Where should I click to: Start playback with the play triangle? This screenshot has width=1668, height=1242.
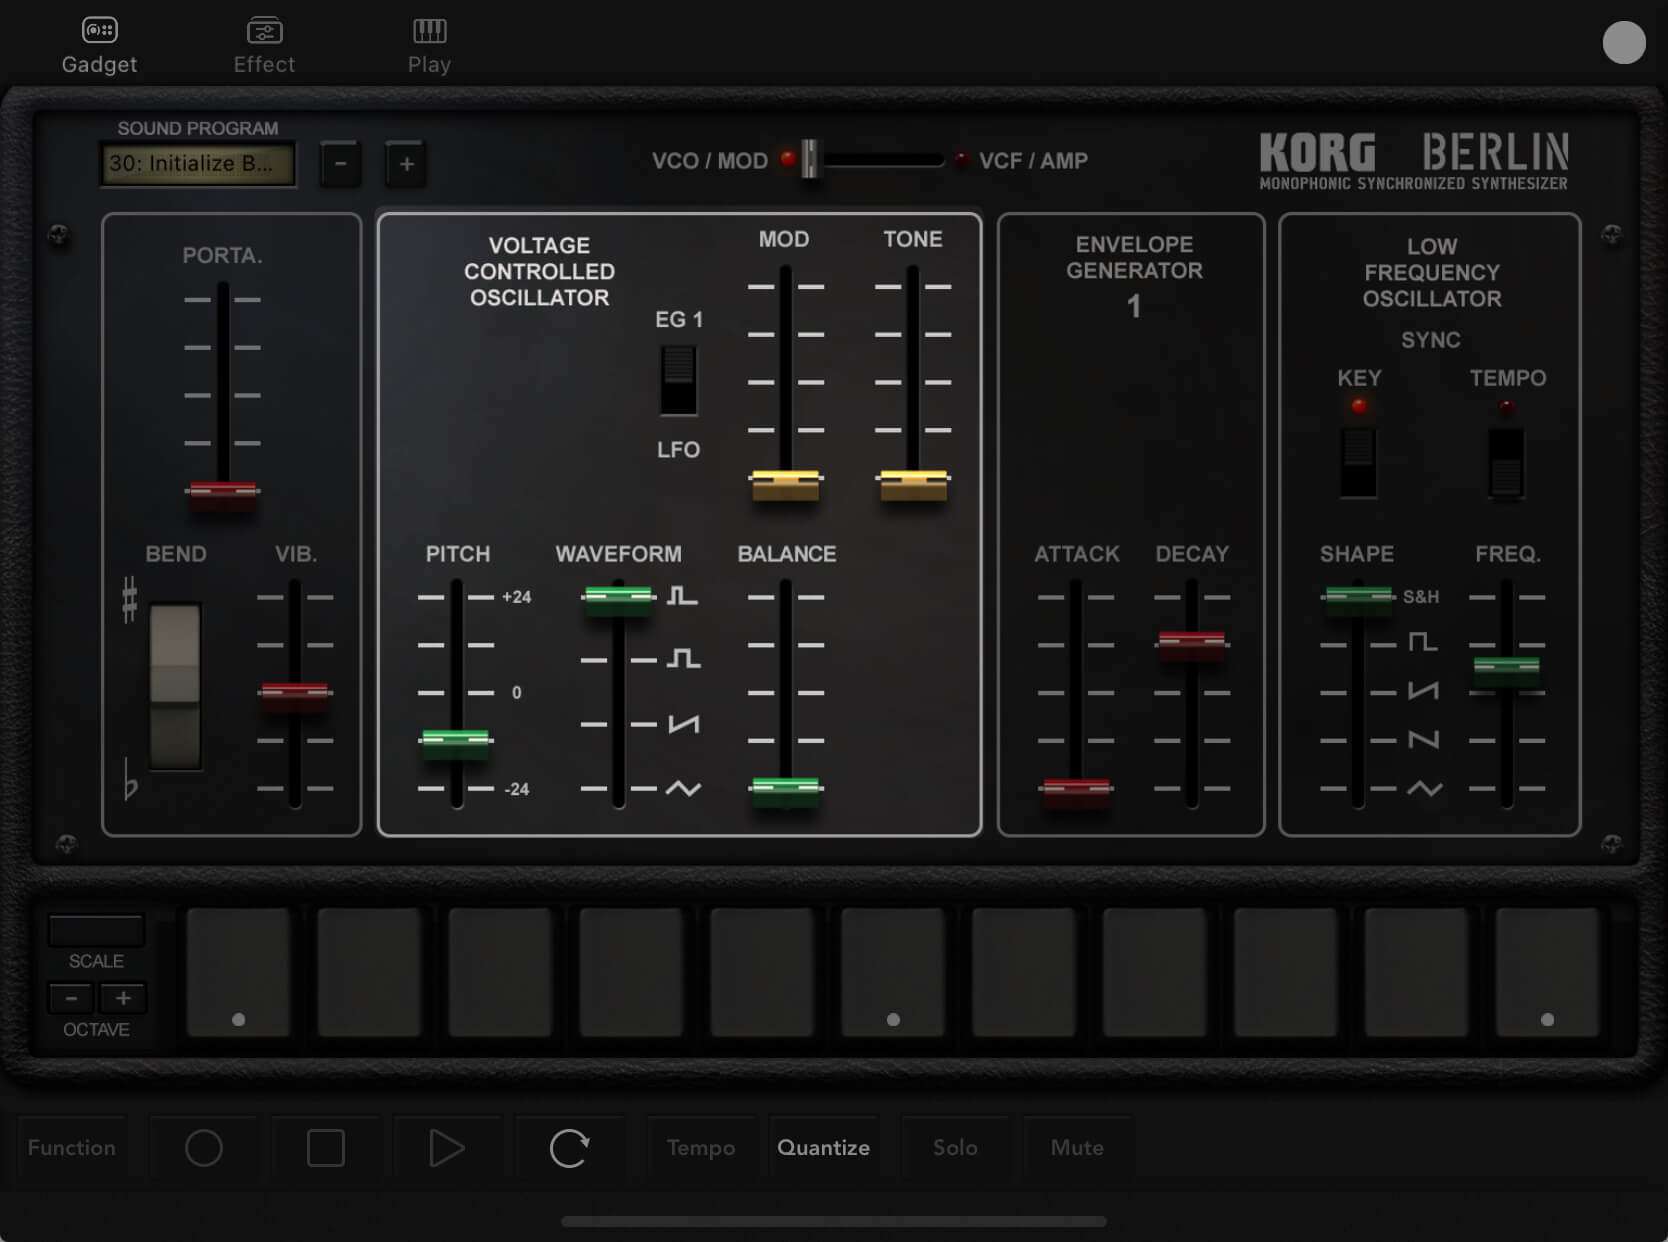coord(446,1148)
